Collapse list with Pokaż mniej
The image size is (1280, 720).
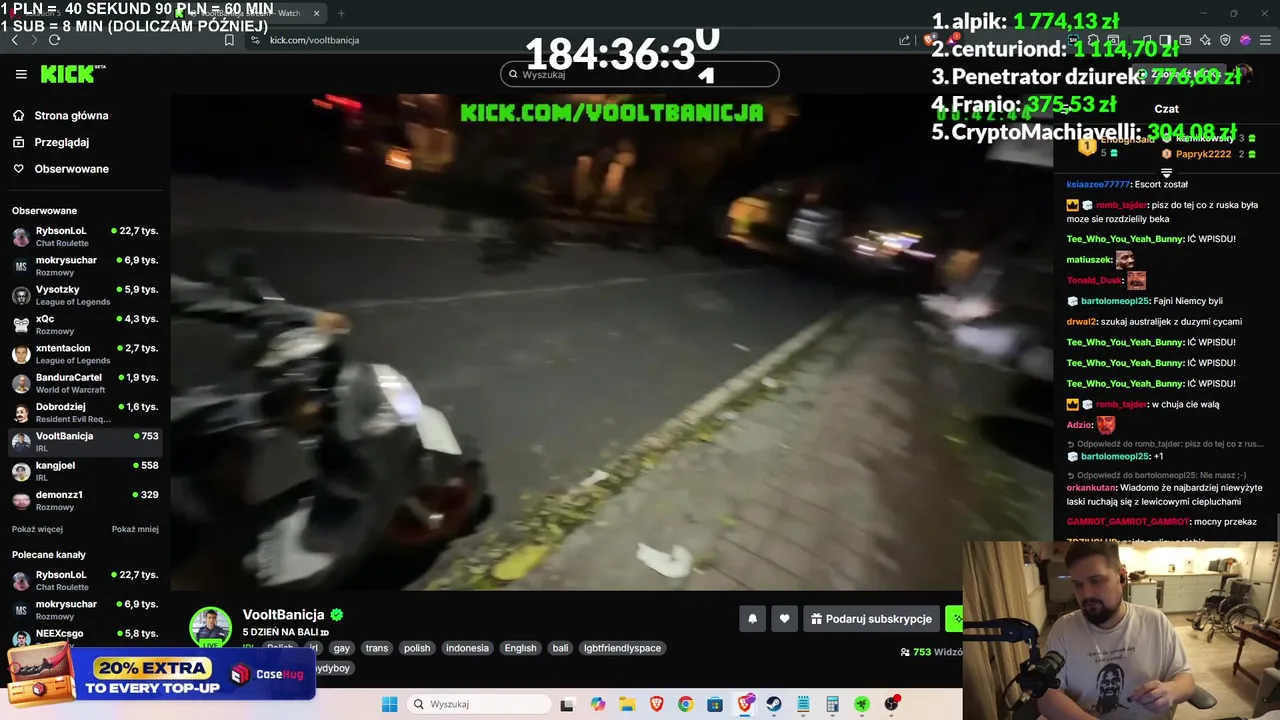(135, 529)
